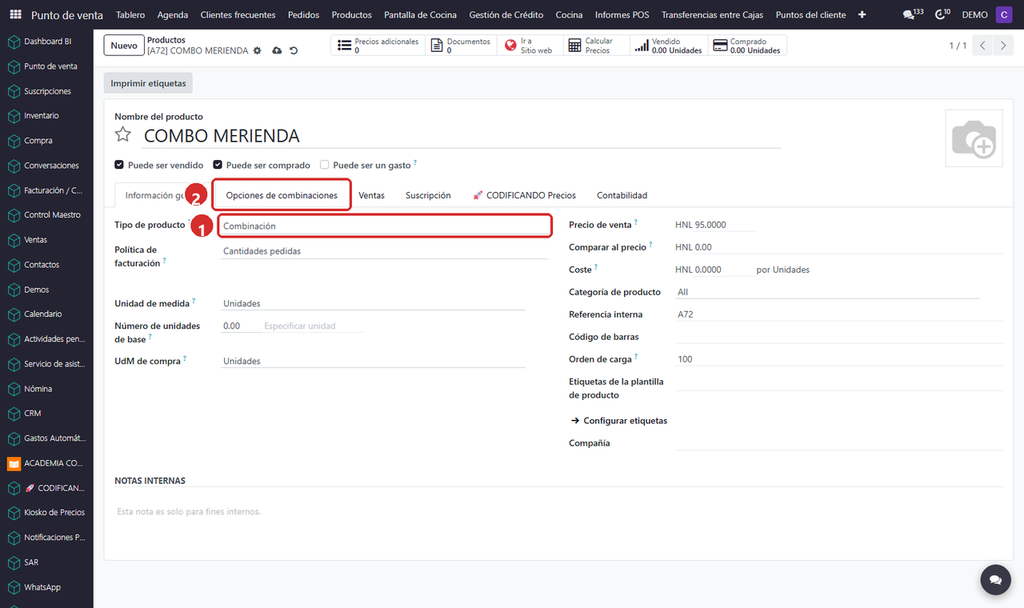Enable the Puede ser un gasto checkbox
The width and height of the screenshot is (1024, 608).
(324, 165)
